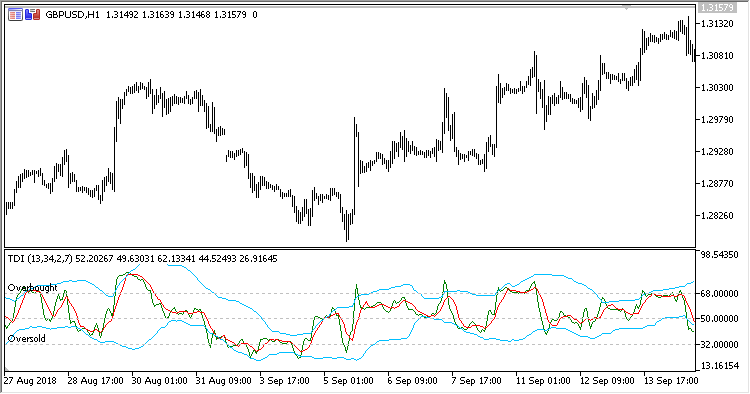
Task: Click the 31 Aug 09:00 time label
Action: 223,381
